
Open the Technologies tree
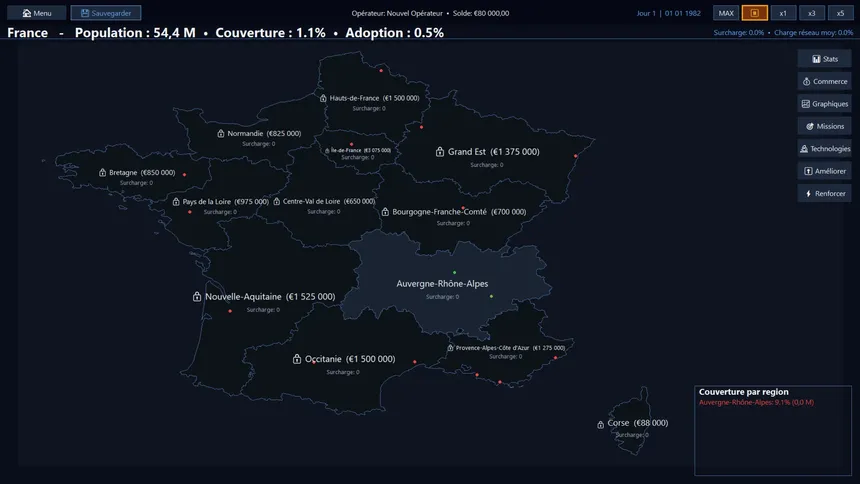click(x=824, y=149)
